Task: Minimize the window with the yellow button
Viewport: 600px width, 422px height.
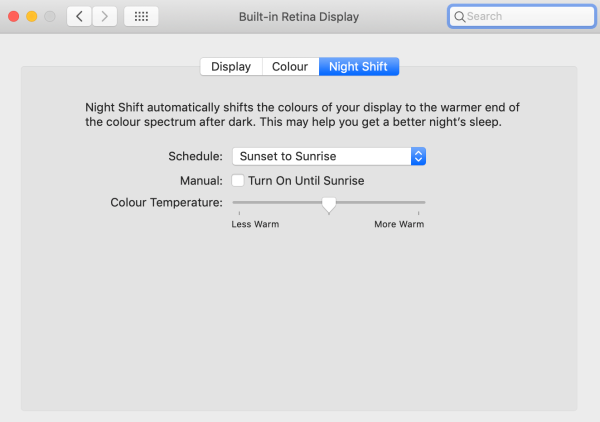Action: (x=32, y=16)
